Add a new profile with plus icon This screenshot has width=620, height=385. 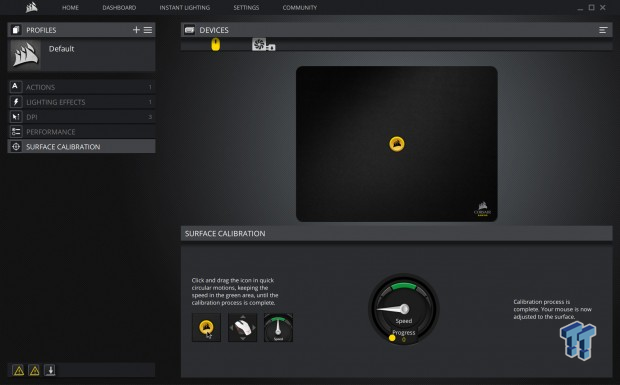[x=136, y=30]
